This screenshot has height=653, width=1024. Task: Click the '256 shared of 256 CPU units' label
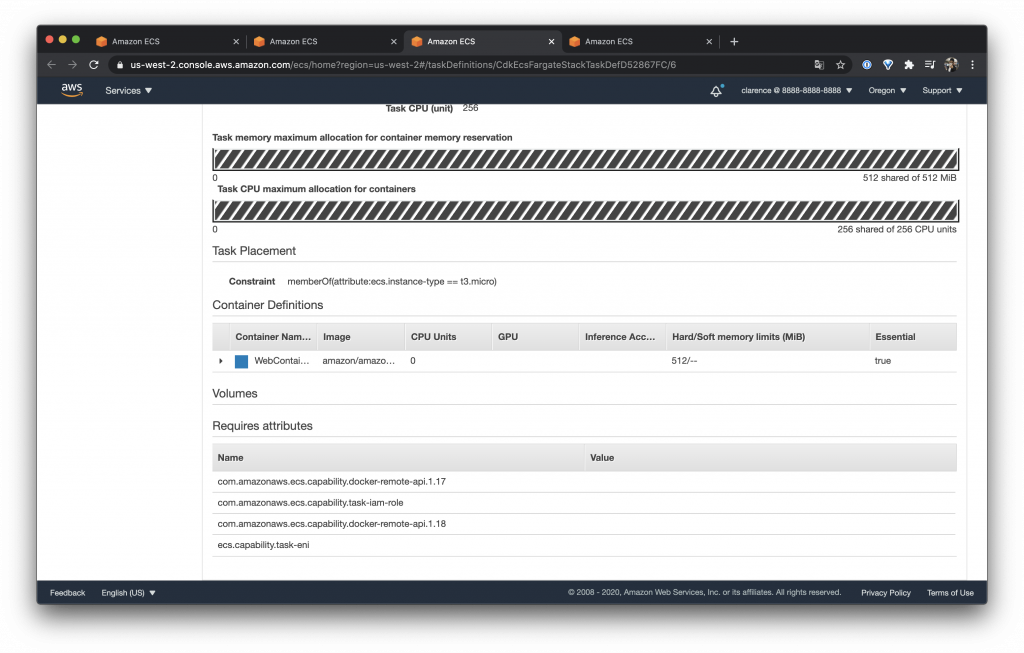point(897,229)
